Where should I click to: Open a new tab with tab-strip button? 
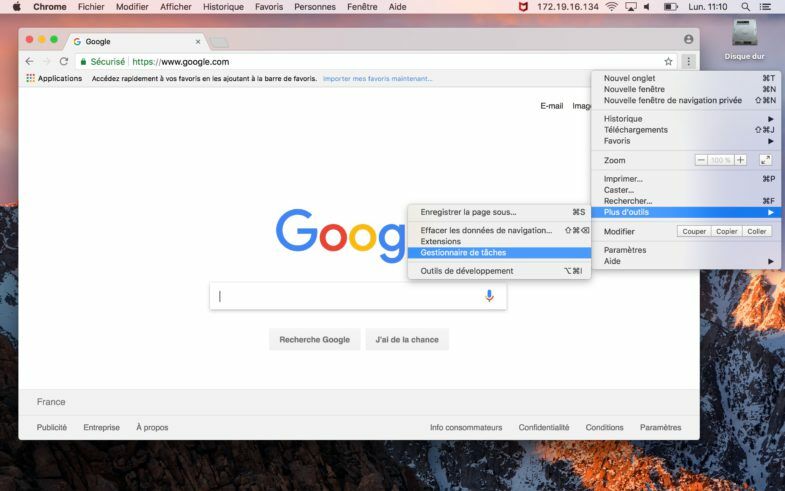tap(219, 43)
